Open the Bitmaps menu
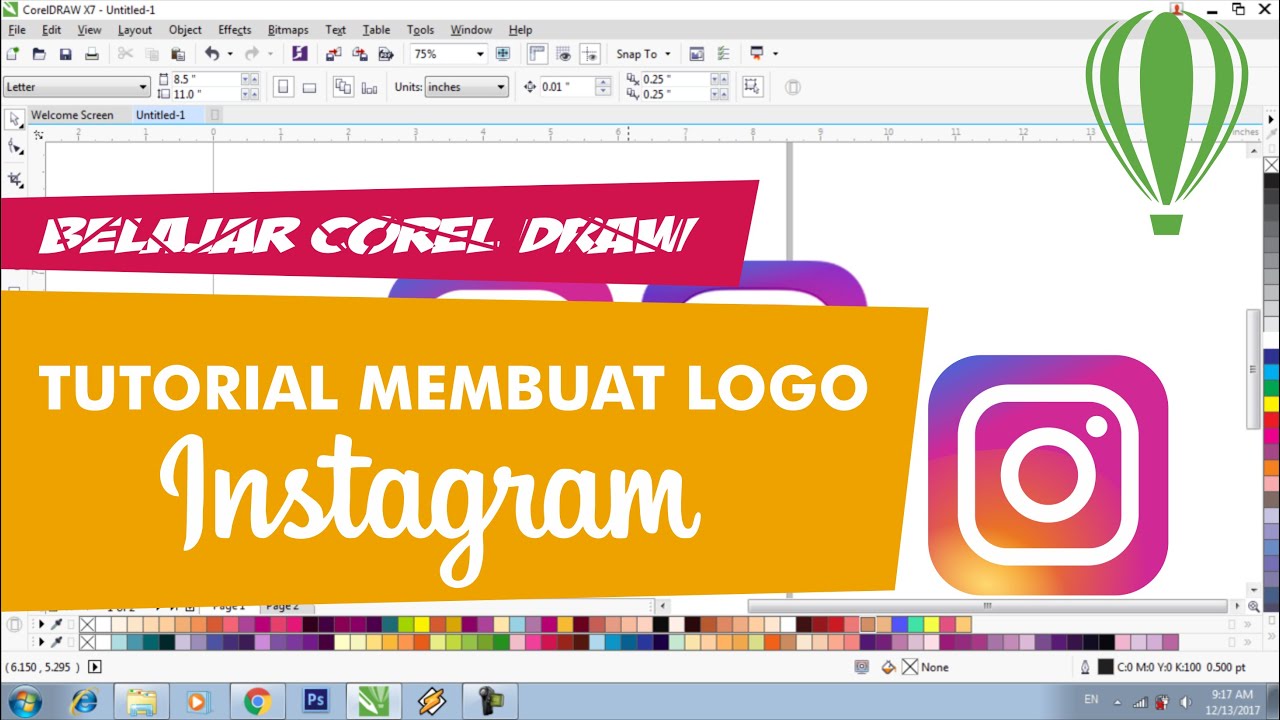Viewport: 1280px width, 720px height. point(289,30)
